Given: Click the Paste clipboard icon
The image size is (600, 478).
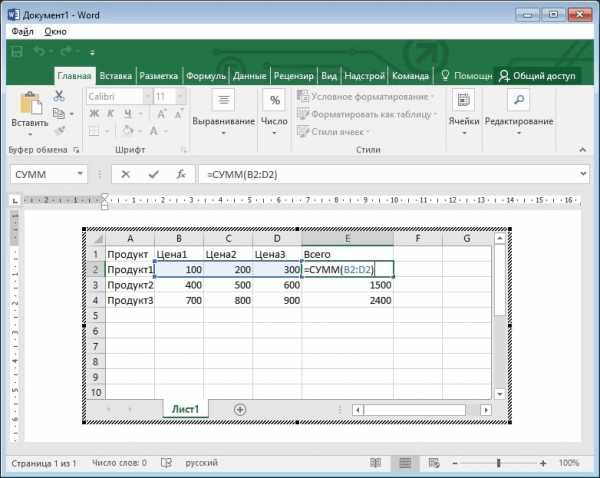Looking at the screenshot, I should click(31, 103).
